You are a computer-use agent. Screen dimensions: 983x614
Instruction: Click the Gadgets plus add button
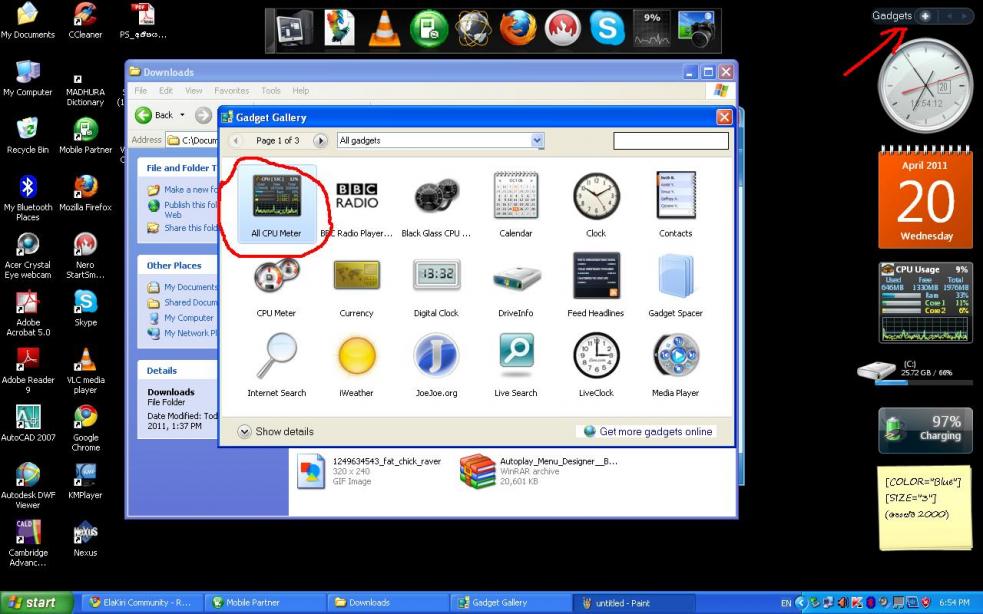[925, 16]
